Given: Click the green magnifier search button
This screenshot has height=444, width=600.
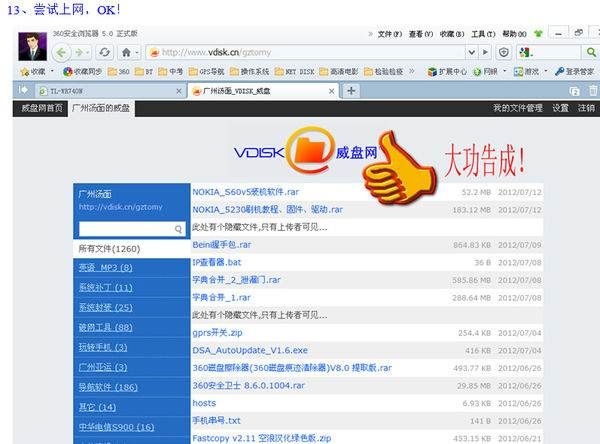Looking at the screenshot, I should tap(591, 52).
